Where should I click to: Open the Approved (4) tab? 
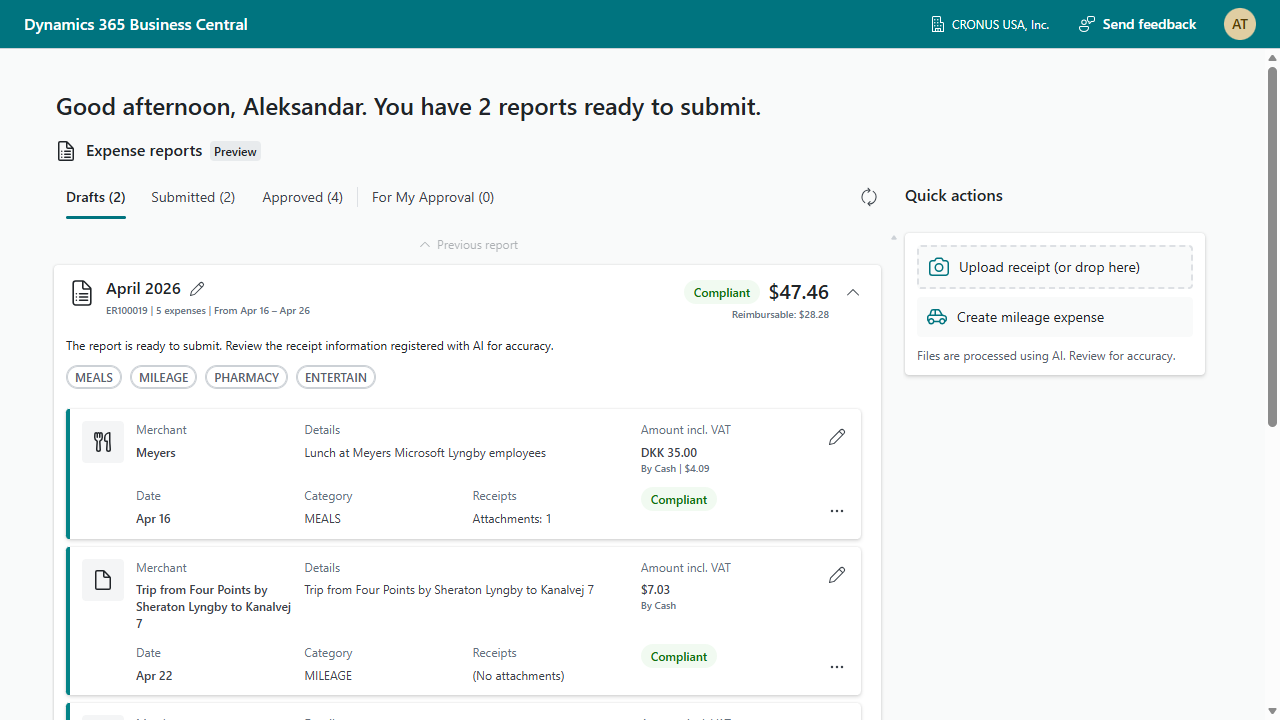click(x=303, y=197)
